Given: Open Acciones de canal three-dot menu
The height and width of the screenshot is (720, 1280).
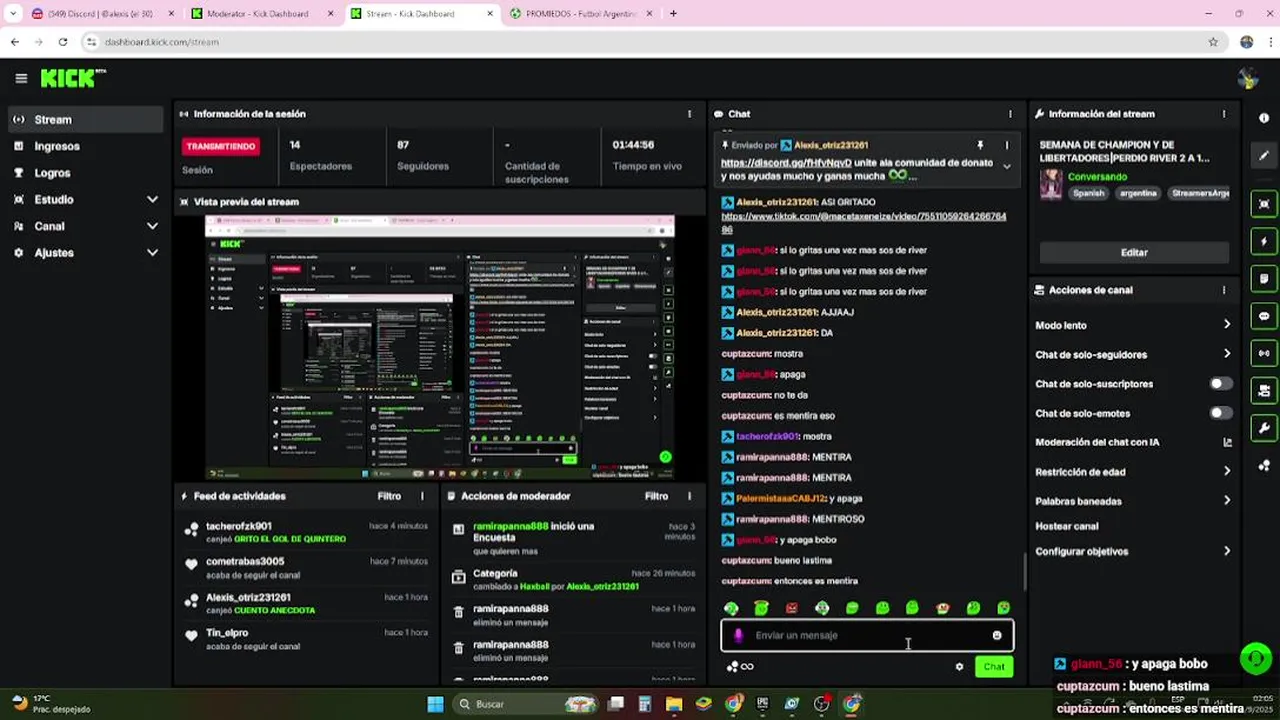Looking at the screenshot, I should tap(1224, 290).
